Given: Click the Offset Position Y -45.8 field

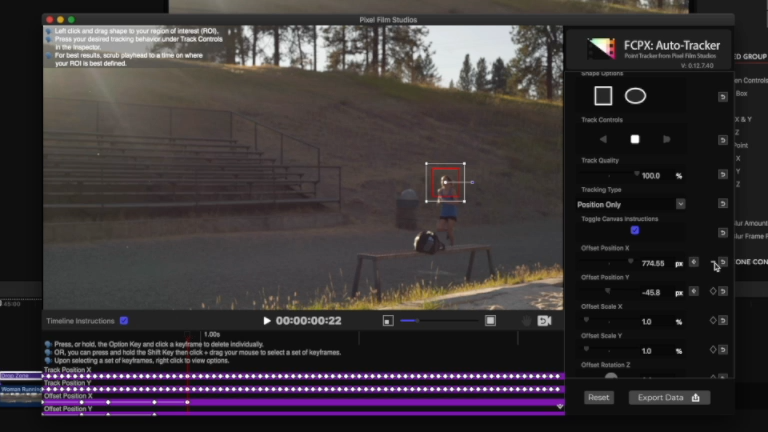Looking at the screenshot, I should point(651,292).
